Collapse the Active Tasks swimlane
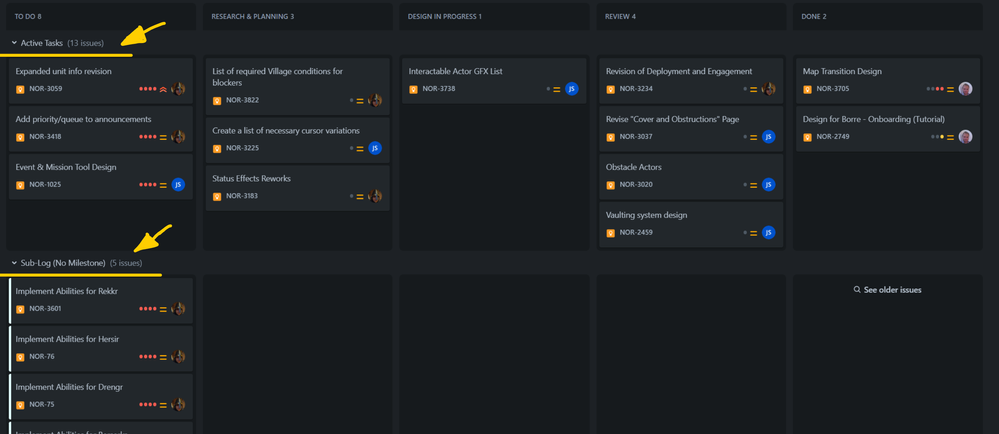Image resolution: width=999 pixels, height=434 pixels. coord(14,43)
